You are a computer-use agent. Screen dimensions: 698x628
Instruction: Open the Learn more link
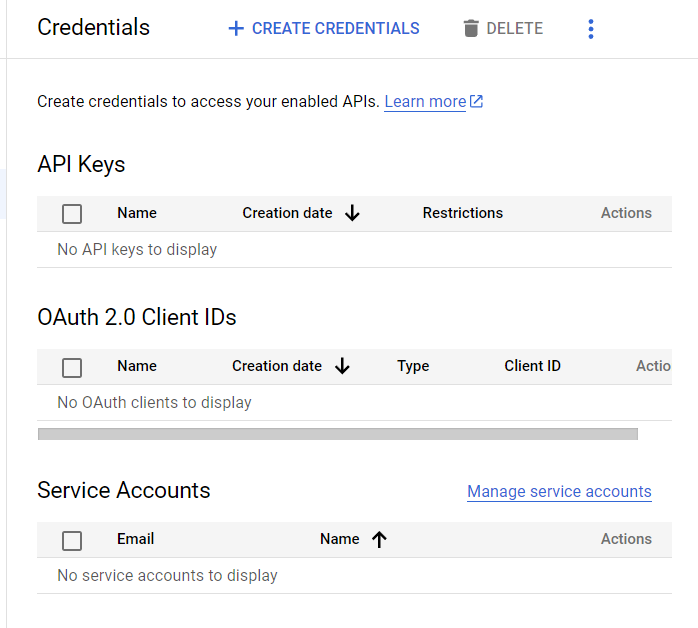425,101
